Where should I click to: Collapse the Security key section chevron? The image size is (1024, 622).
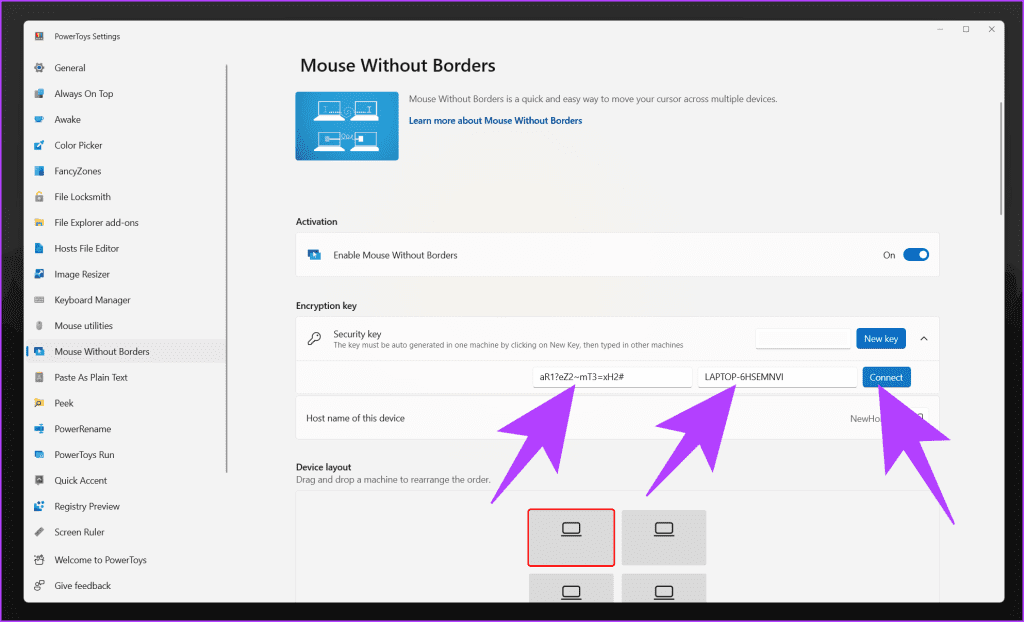[923, 338]
